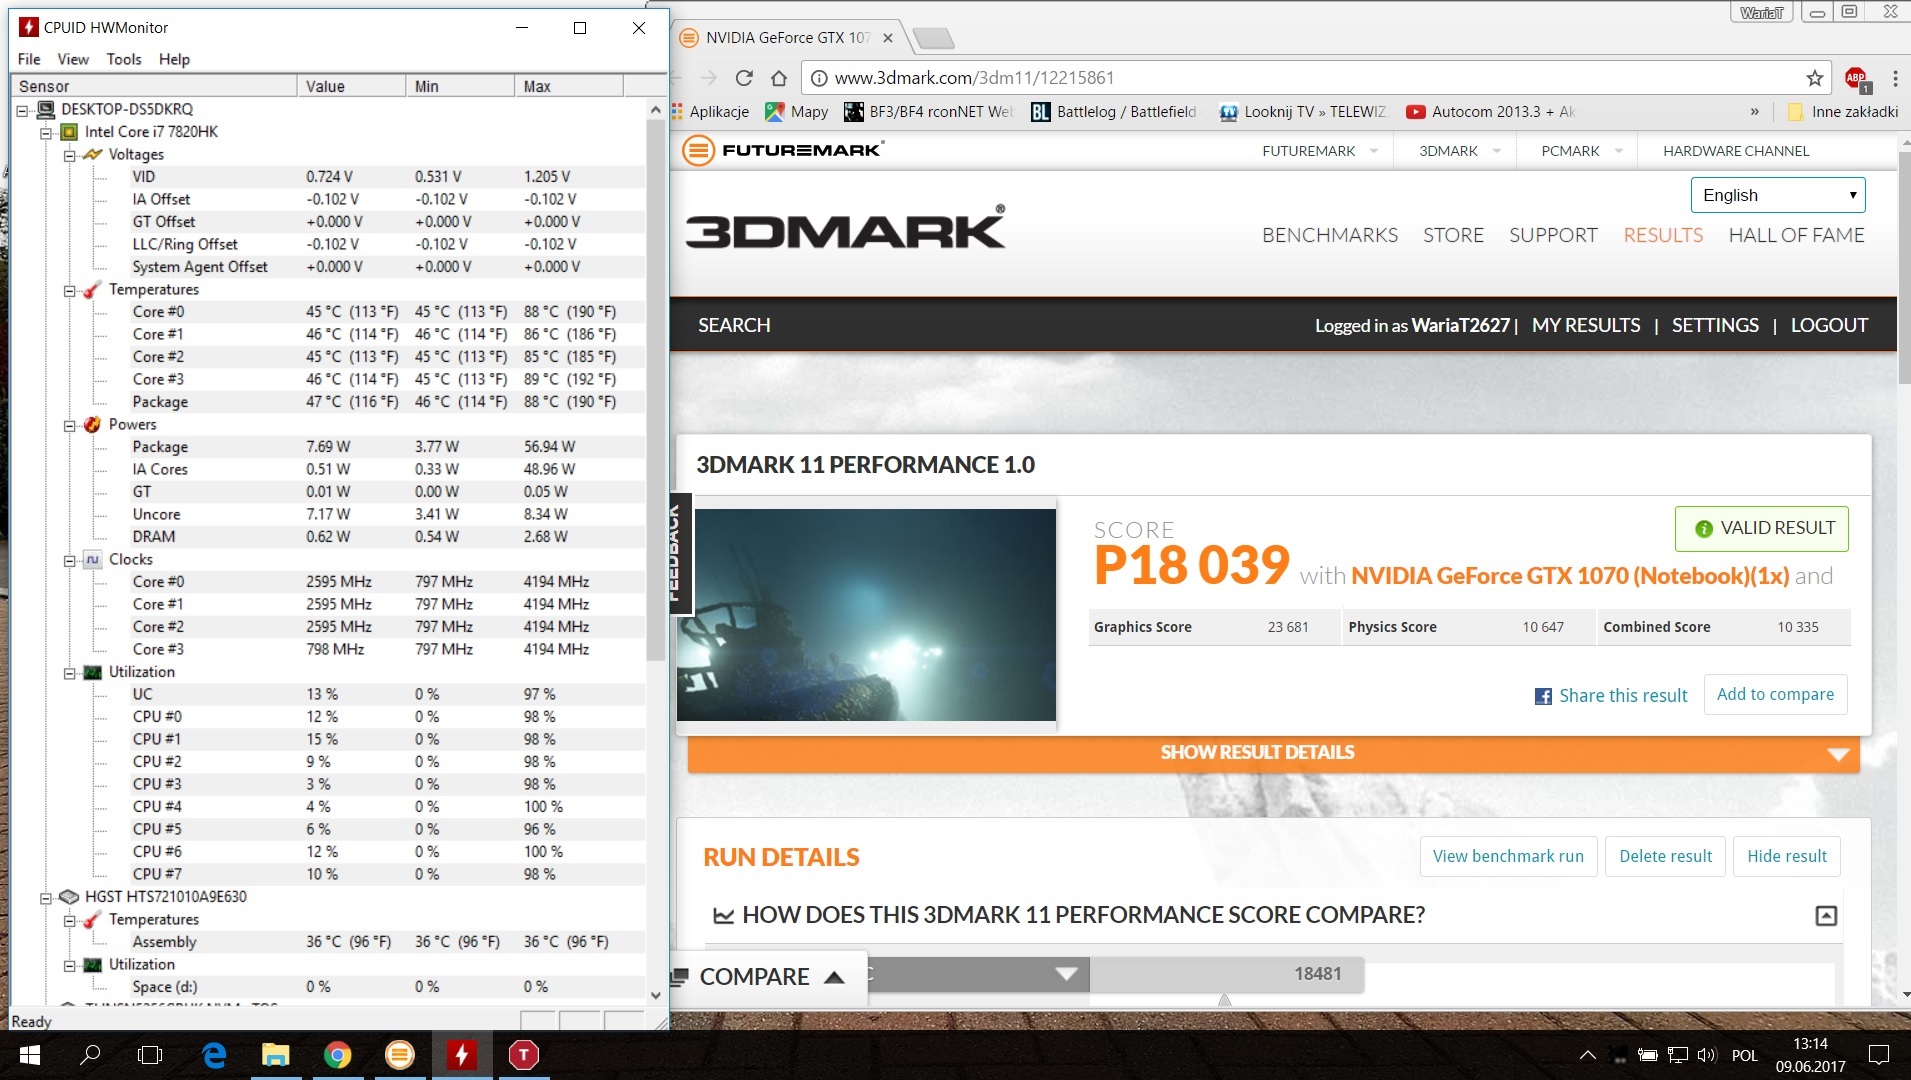This screenshot has width=1911, height=1080.
Task: Open the red T app on the taskbar
Action: click(524, 1055)
